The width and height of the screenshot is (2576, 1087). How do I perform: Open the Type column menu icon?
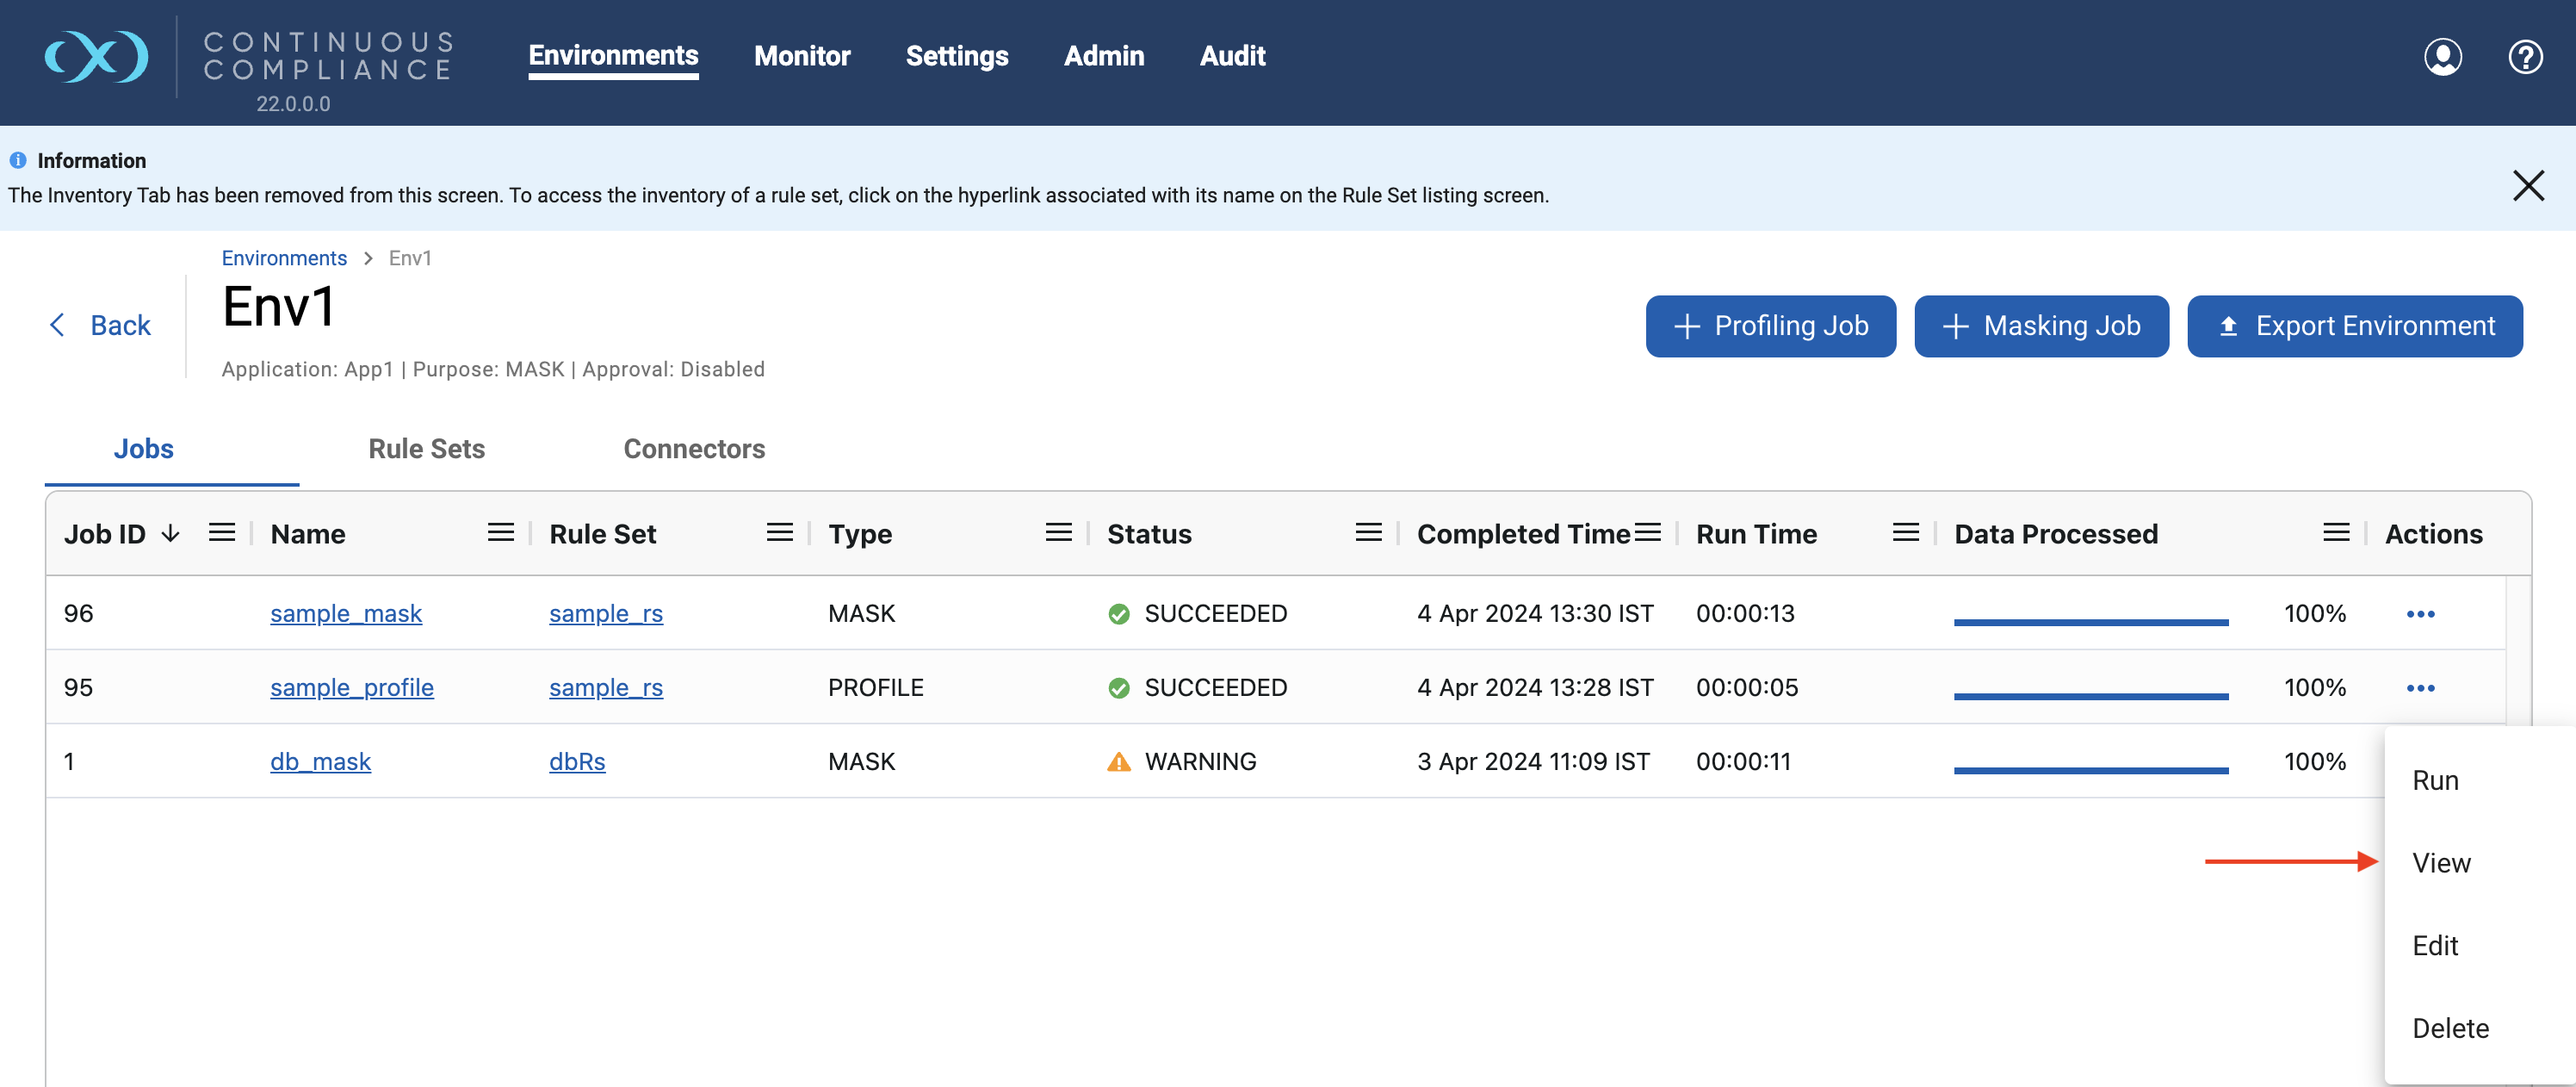(x=1058, y=533)
